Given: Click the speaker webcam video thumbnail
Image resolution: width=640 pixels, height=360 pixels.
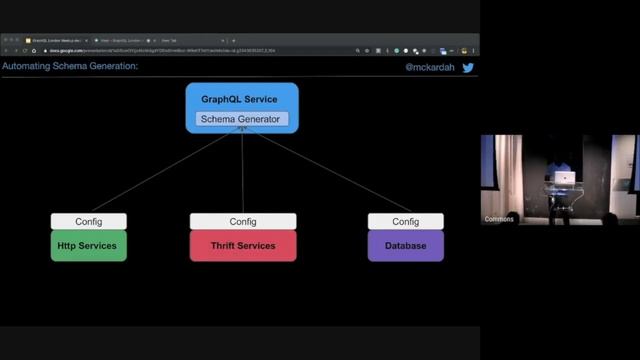Looking at the screenshot, I should coord(560,180).
